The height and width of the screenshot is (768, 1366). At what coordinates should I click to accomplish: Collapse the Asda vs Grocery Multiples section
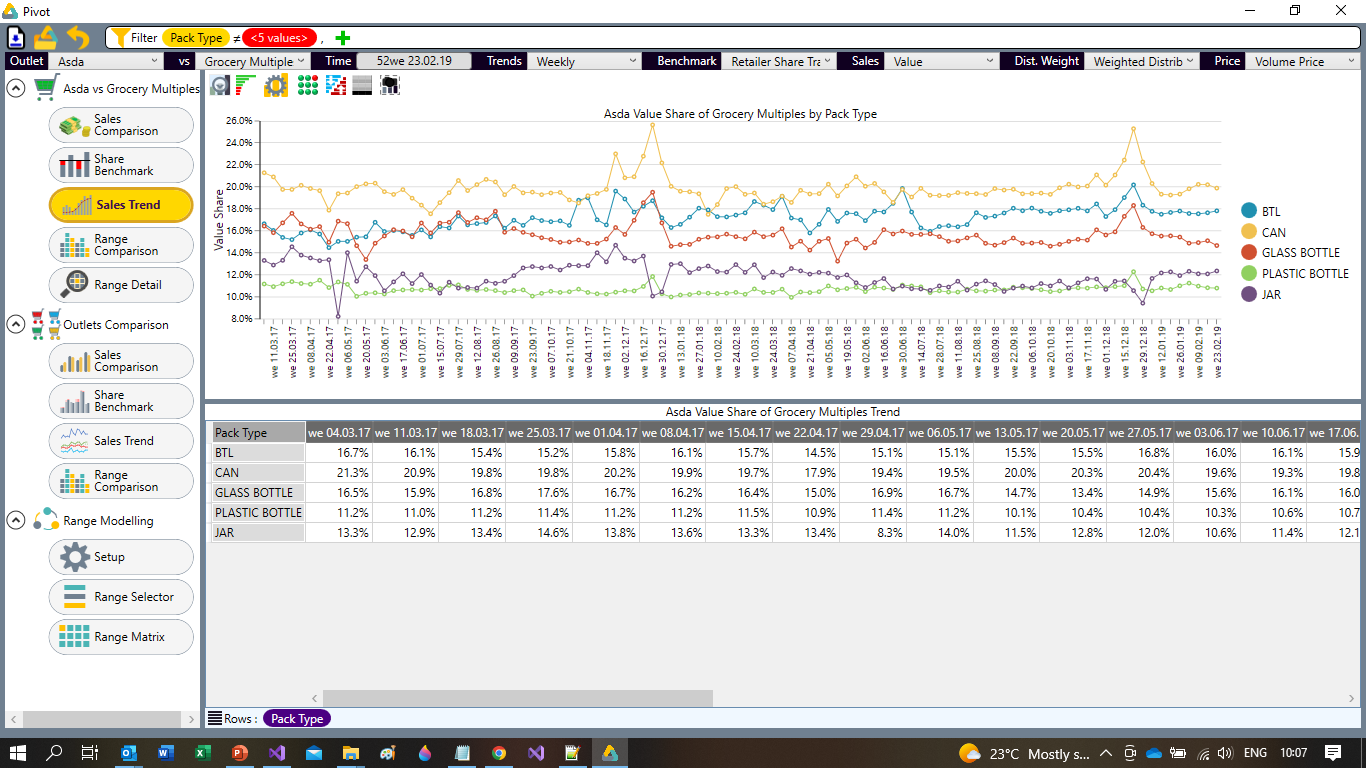coord(16,88)
